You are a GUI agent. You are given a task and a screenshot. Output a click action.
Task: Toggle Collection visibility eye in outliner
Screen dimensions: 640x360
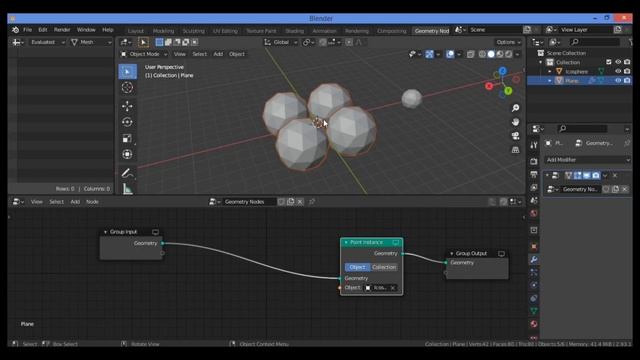click(x=618, y=62)
